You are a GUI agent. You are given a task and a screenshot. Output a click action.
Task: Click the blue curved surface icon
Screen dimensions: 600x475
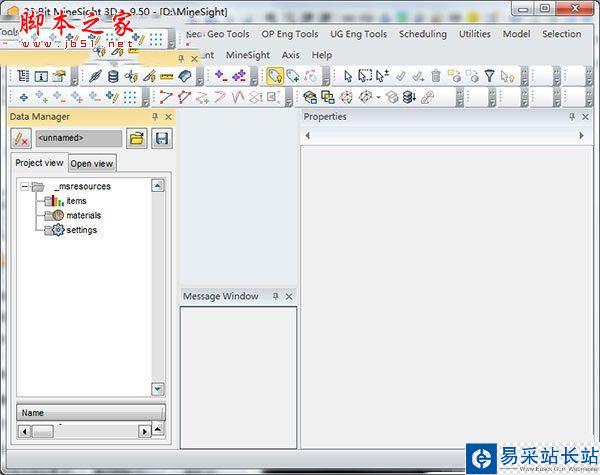point(185,76)
